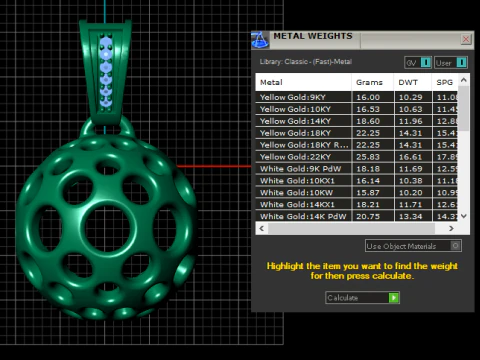Click the Library: Classic - (Fast)-Metal label
Image resolution: width=480 pixels, height=360 pixels.
[x=306, y=62]
